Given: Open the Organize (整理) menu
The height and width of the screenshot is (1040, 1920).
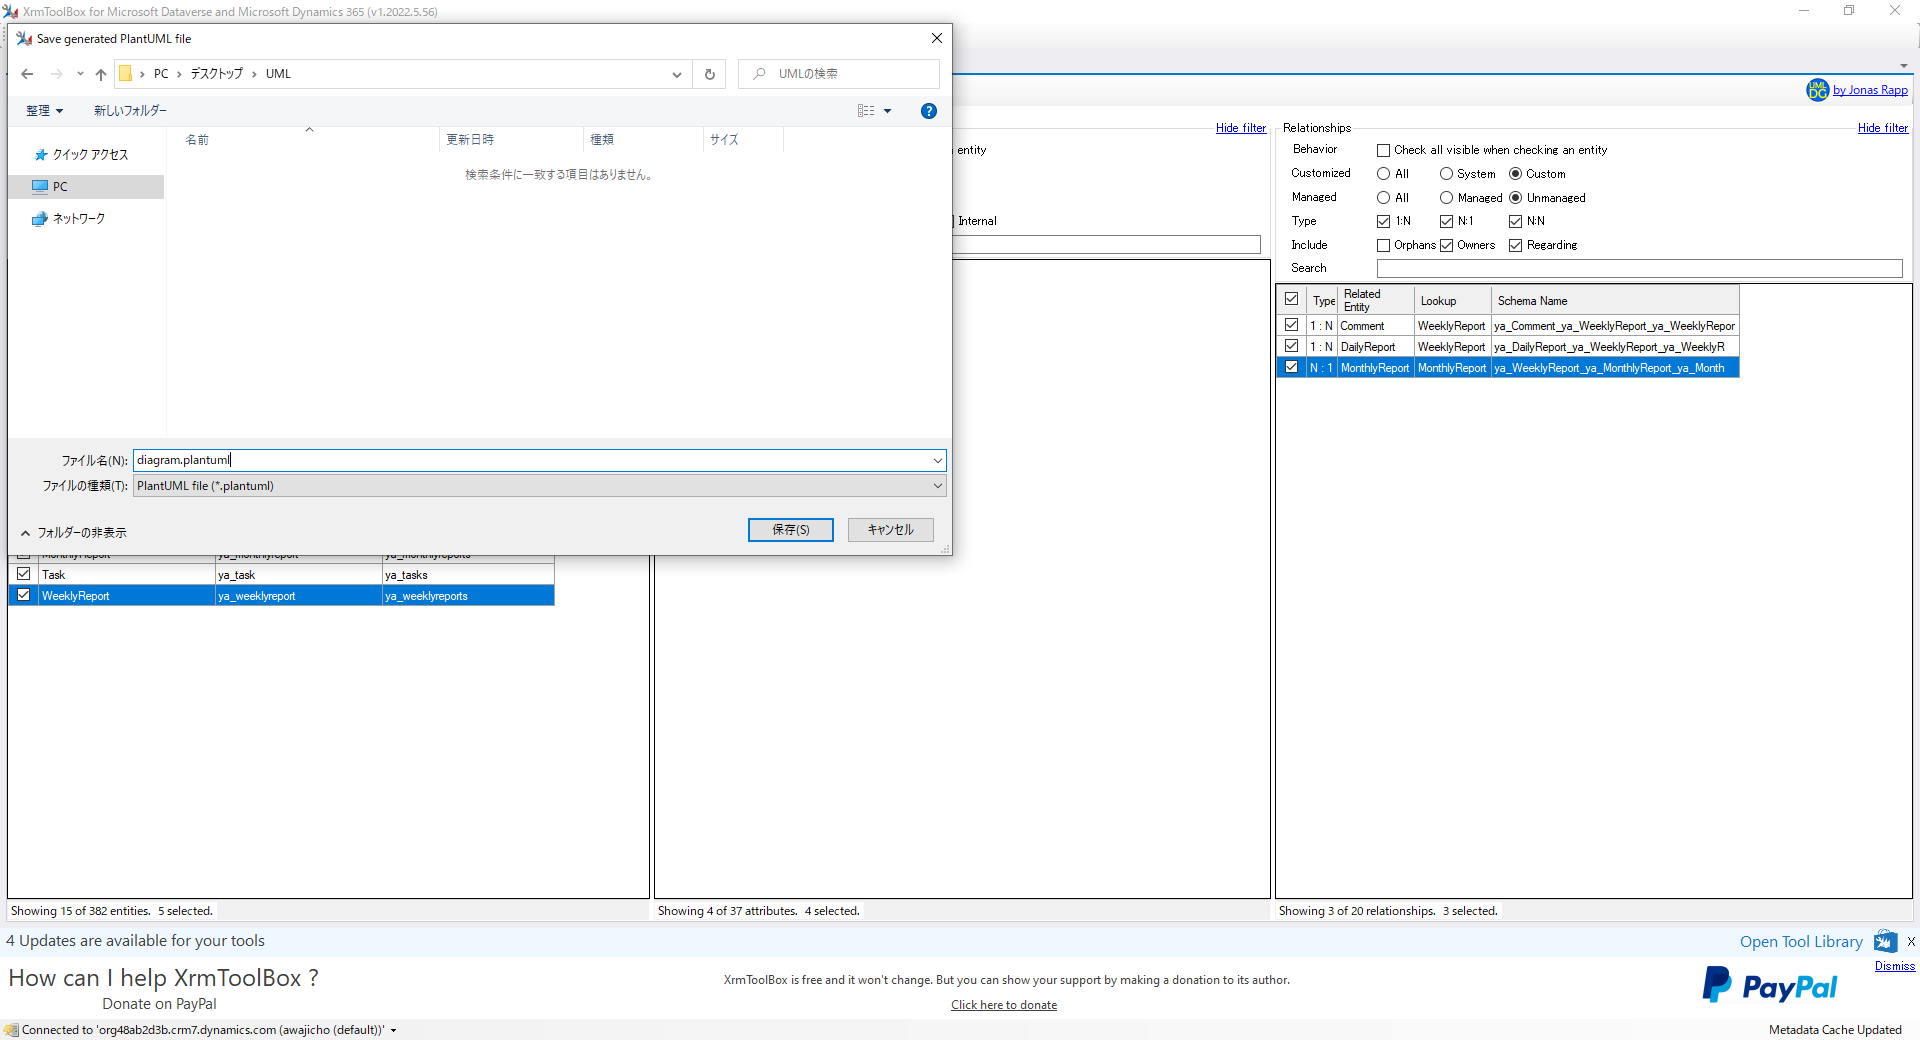Looking at the screenshot, I should click(x=44, y=111).
